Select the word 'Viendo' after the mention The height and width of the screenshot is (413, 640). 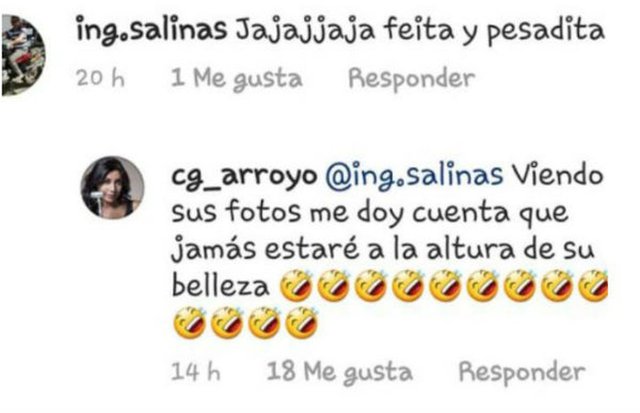[558, 176]
